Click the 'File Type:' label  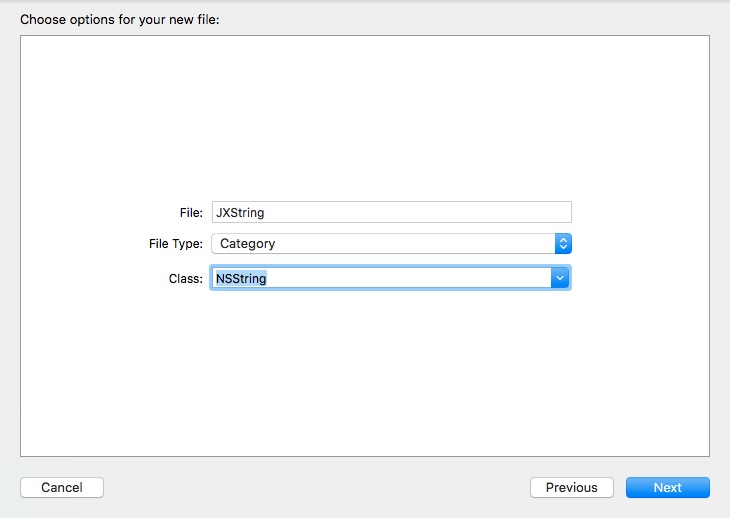(x=176, y=243)
